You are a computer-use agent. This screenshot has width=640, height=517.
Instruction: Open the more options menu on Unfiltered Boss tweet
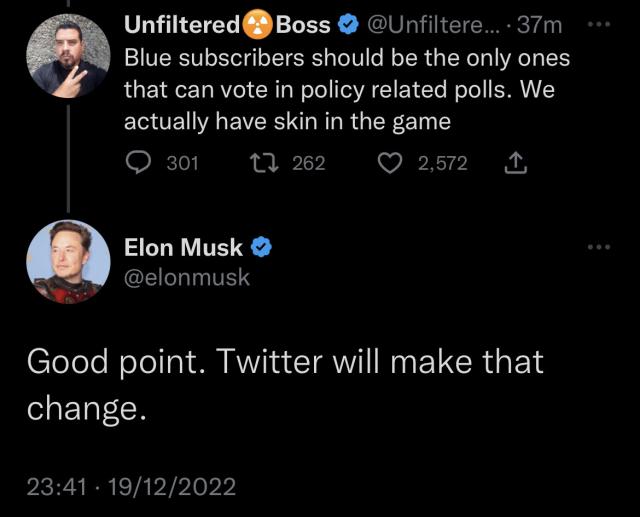coord(598,24)
